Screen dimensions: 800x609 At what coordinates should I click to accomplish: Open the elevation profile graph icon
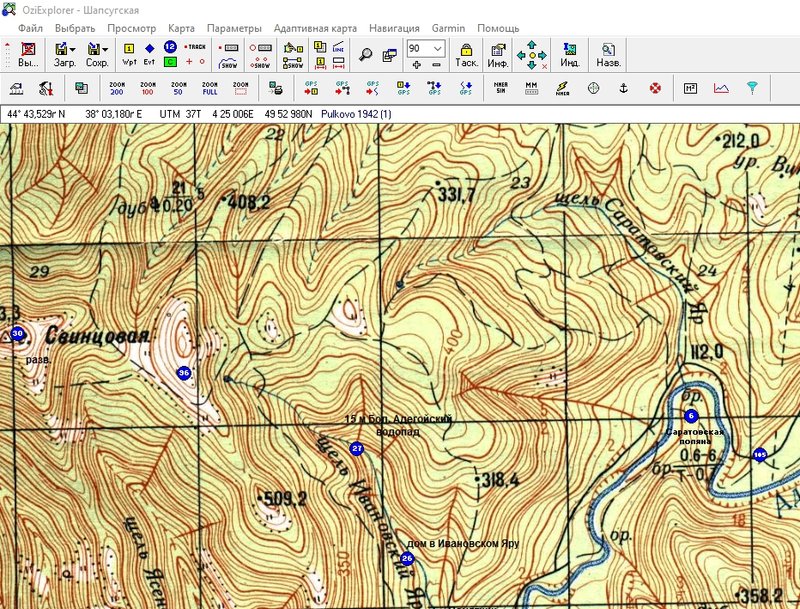click(x=721, y=88)
